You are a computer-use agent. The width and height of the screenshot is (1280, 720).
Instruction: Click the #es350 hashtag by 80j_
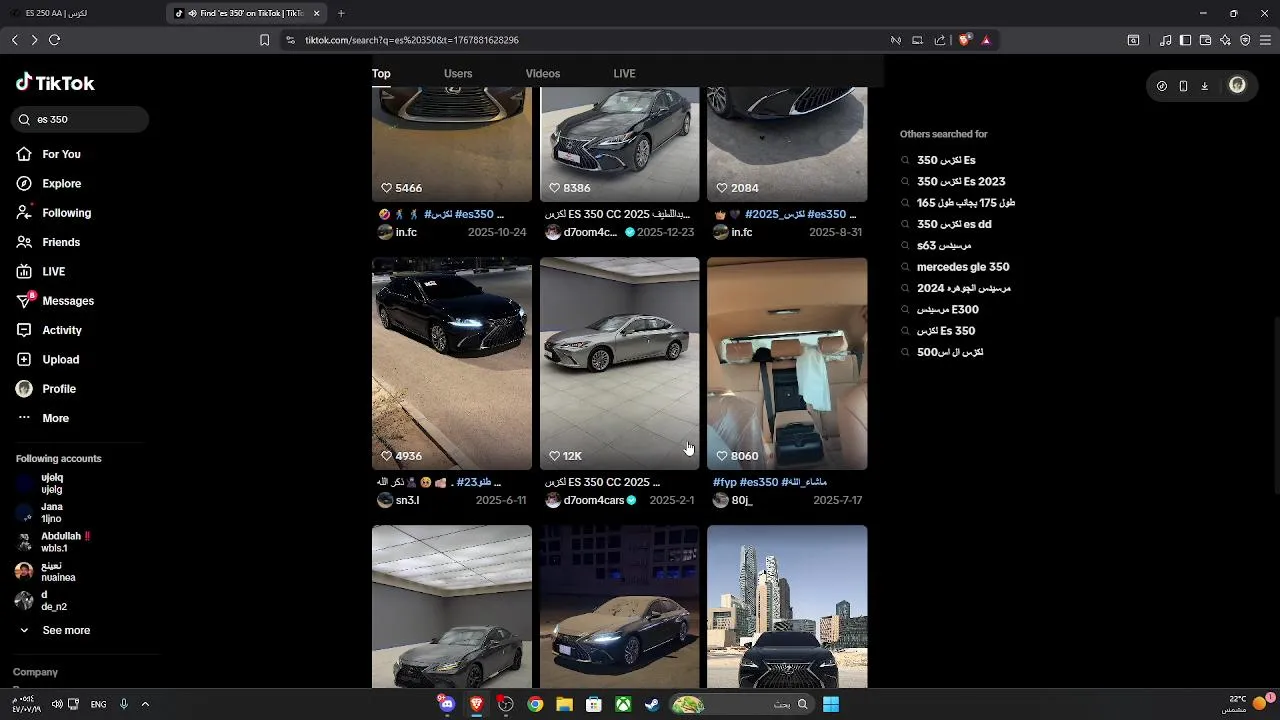click(x=759, y=482)
